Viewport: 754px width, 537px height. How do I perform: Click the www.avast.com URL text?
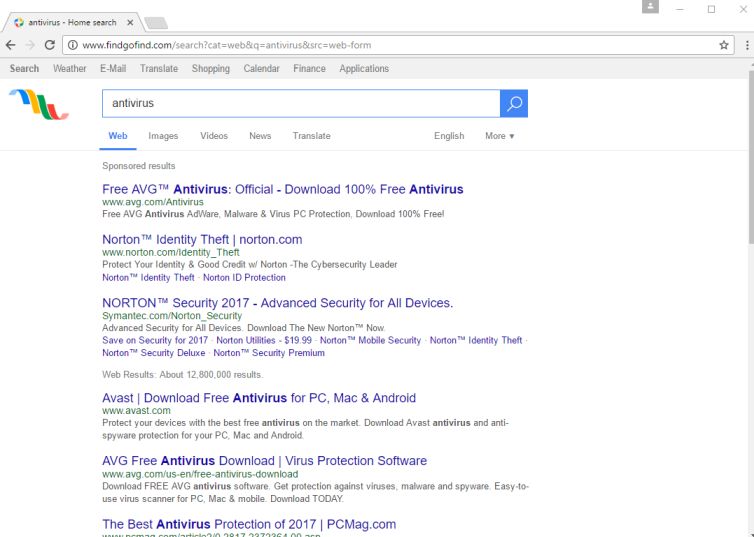coord(136,411)
